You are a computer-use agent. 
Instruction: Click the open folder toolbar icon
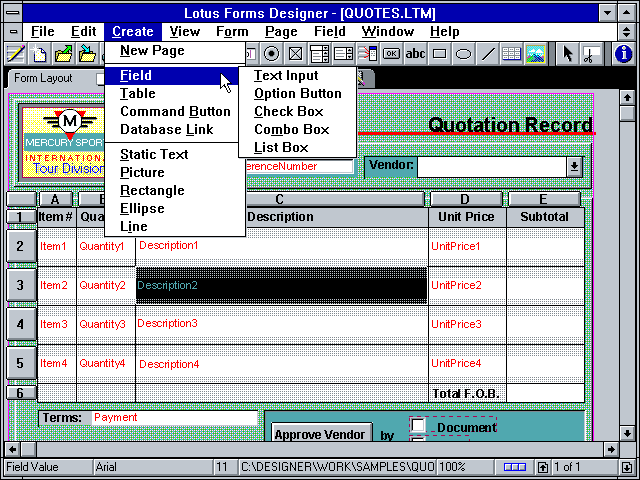click(x=63, y=53)
